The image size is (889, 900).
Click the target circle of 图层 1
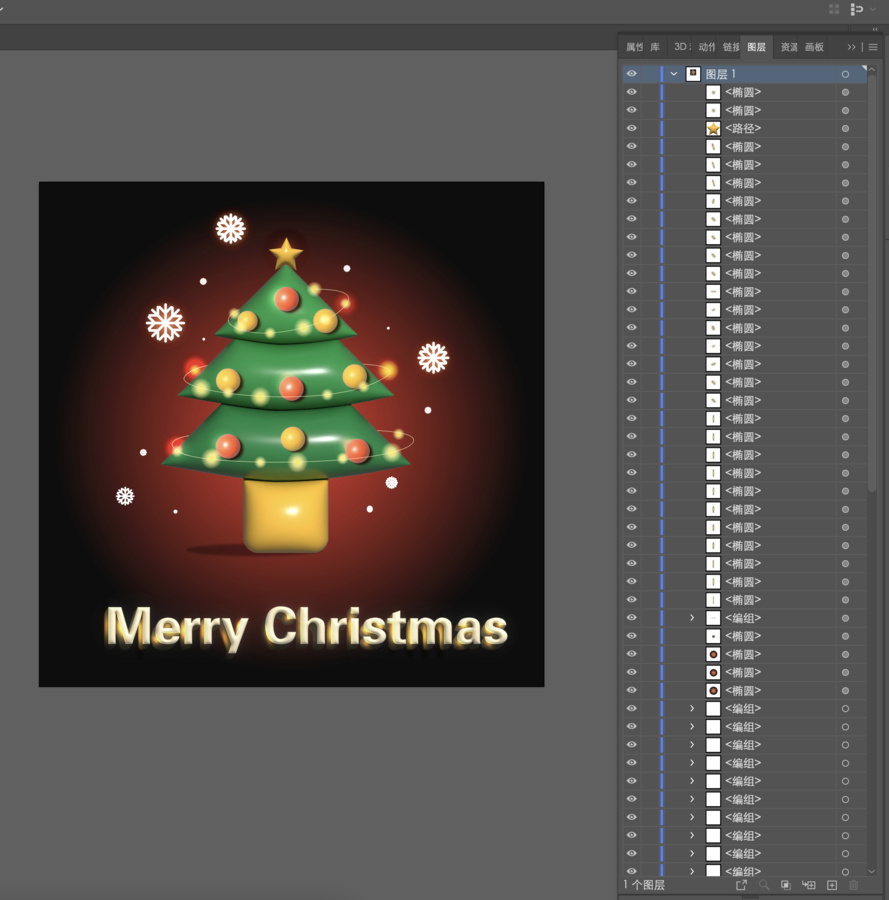click(845, 74)
